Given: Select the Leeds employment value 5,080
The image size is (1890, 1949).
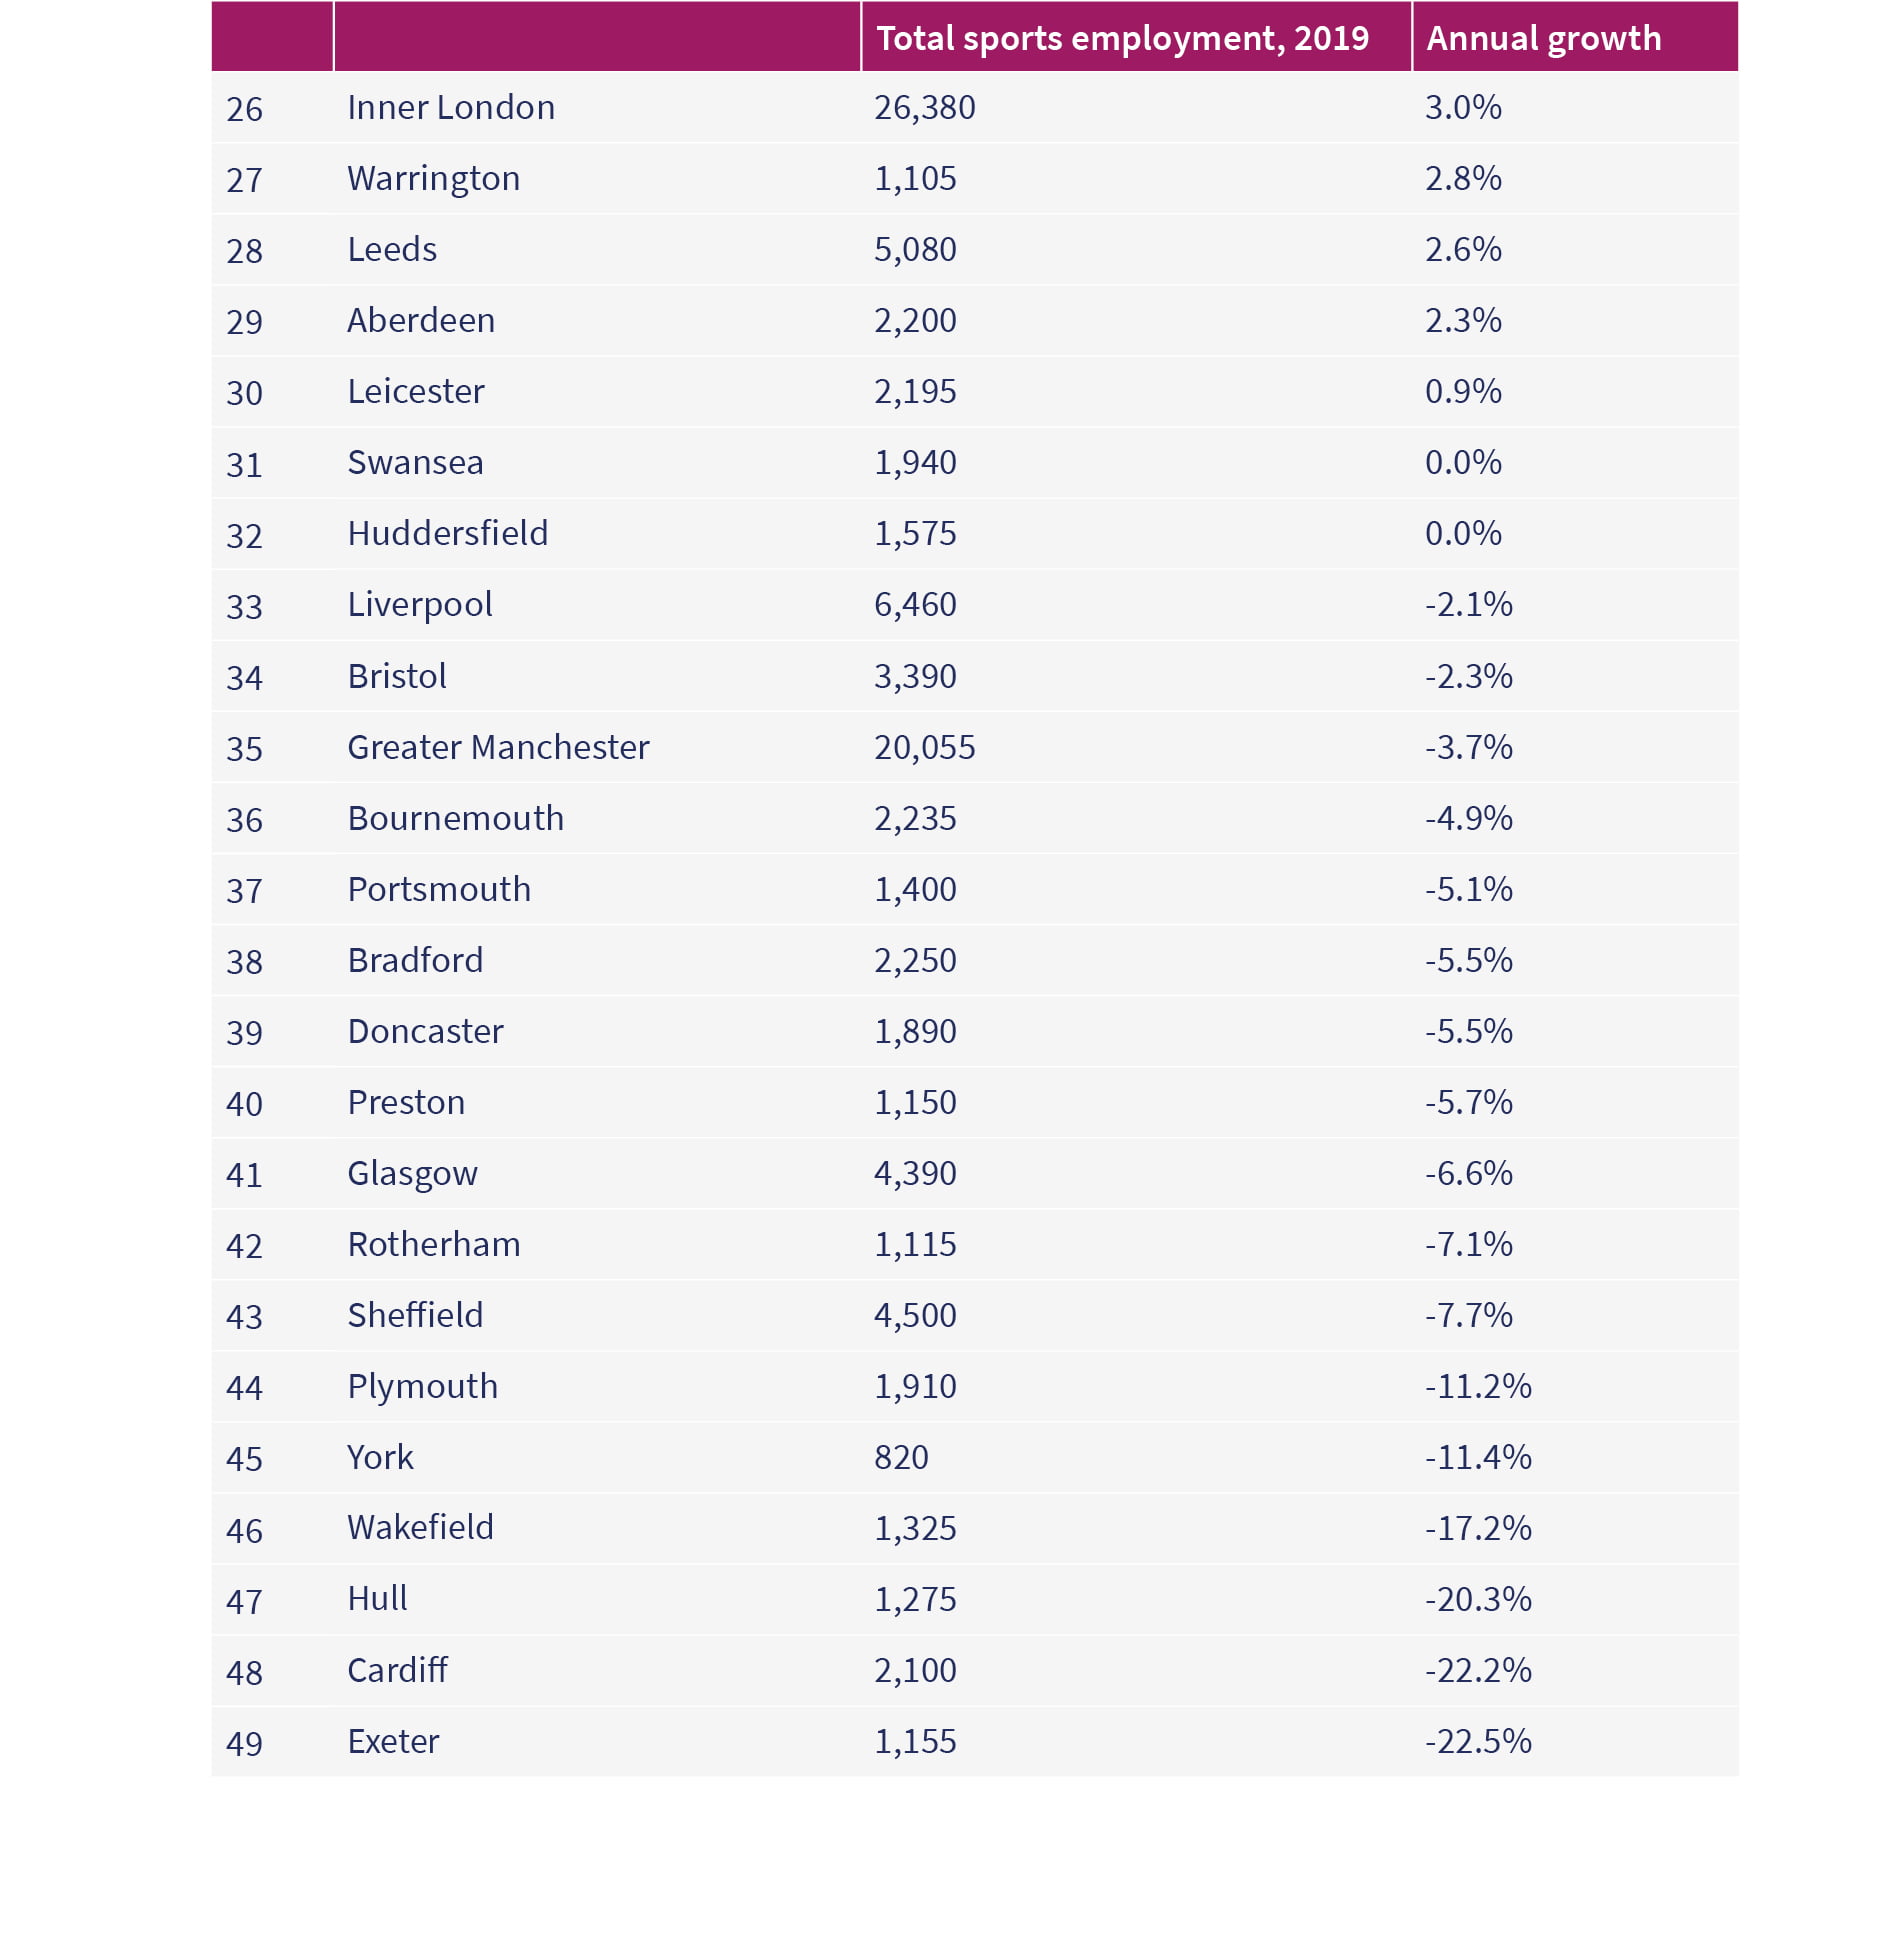Looking at the screenshot, I should click(x=915, y=249).
